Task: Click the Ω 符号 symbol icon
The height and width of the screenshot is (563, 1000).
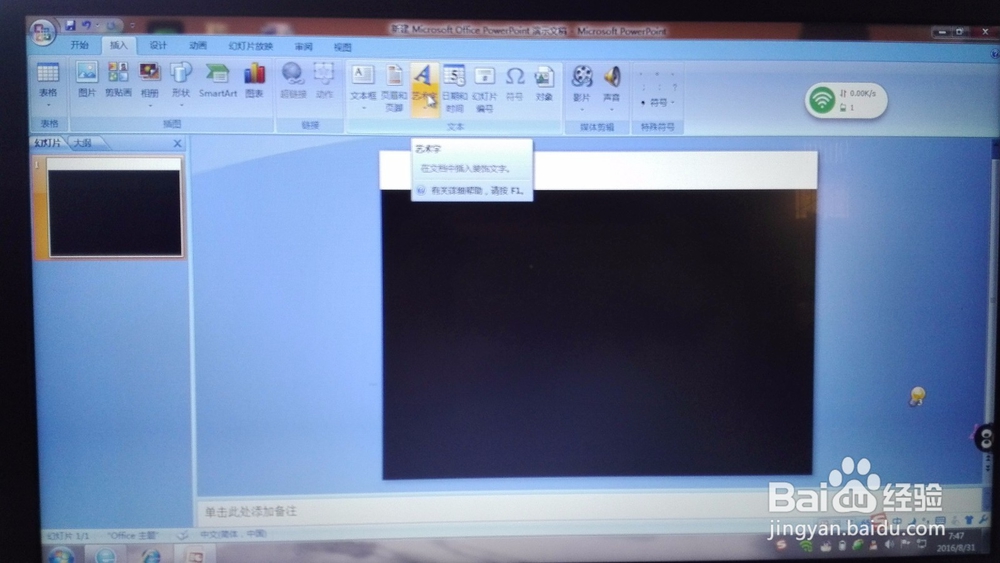Action: point(514,77)
